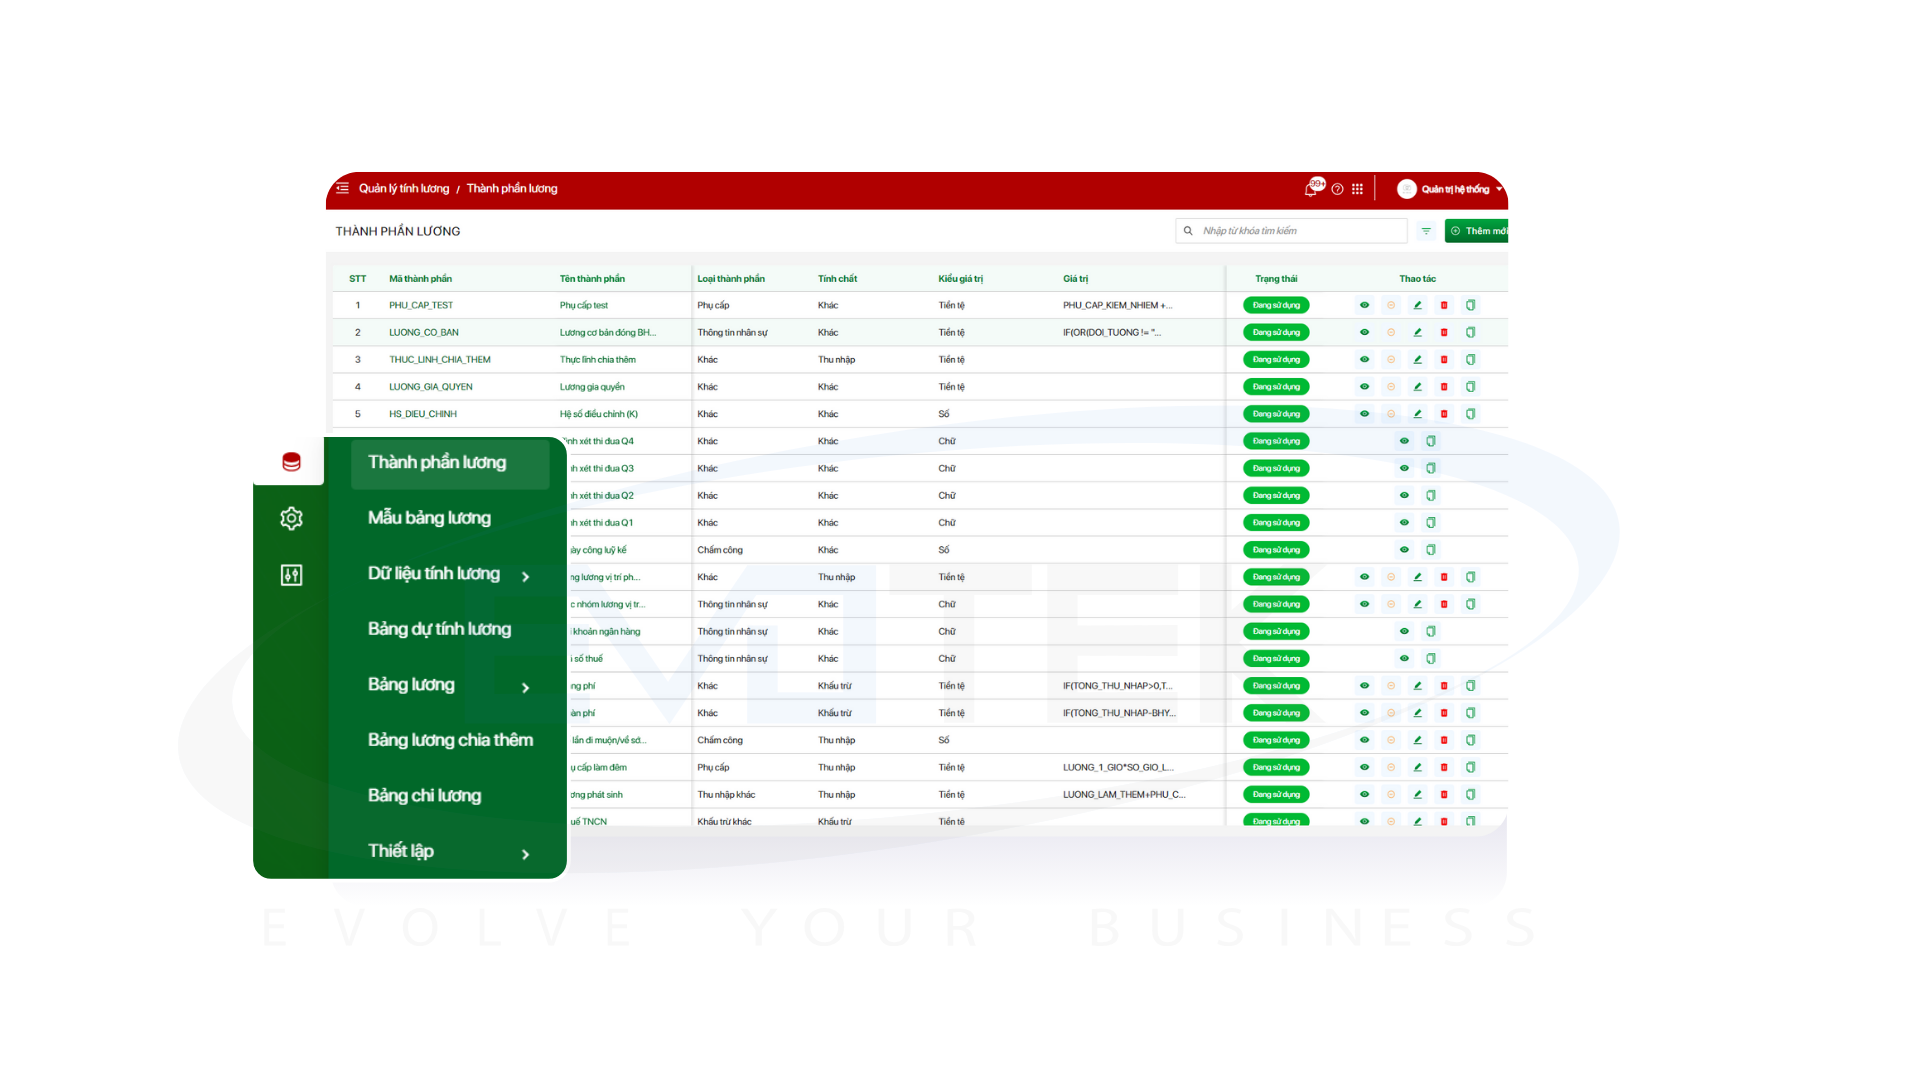Click the grid/apps icon in top navigation

click(1357, 187)
